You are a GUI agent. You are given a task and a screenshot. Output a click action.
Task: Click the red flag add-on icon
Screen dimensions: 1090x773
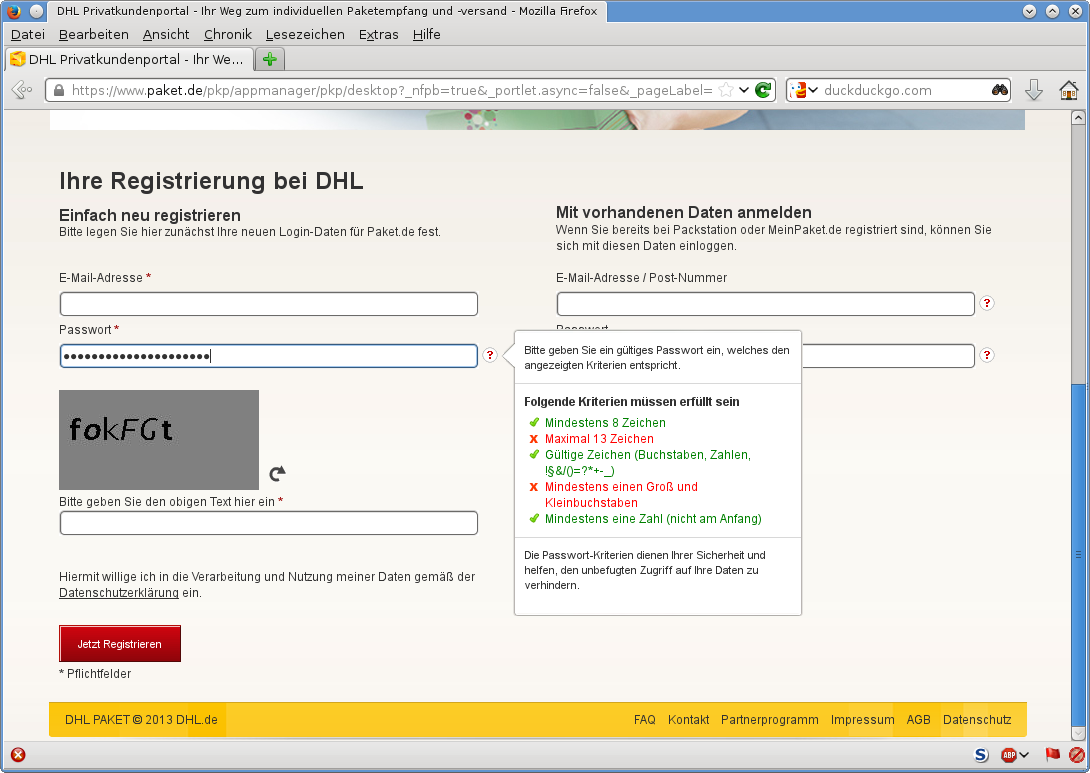[1052, 754]
